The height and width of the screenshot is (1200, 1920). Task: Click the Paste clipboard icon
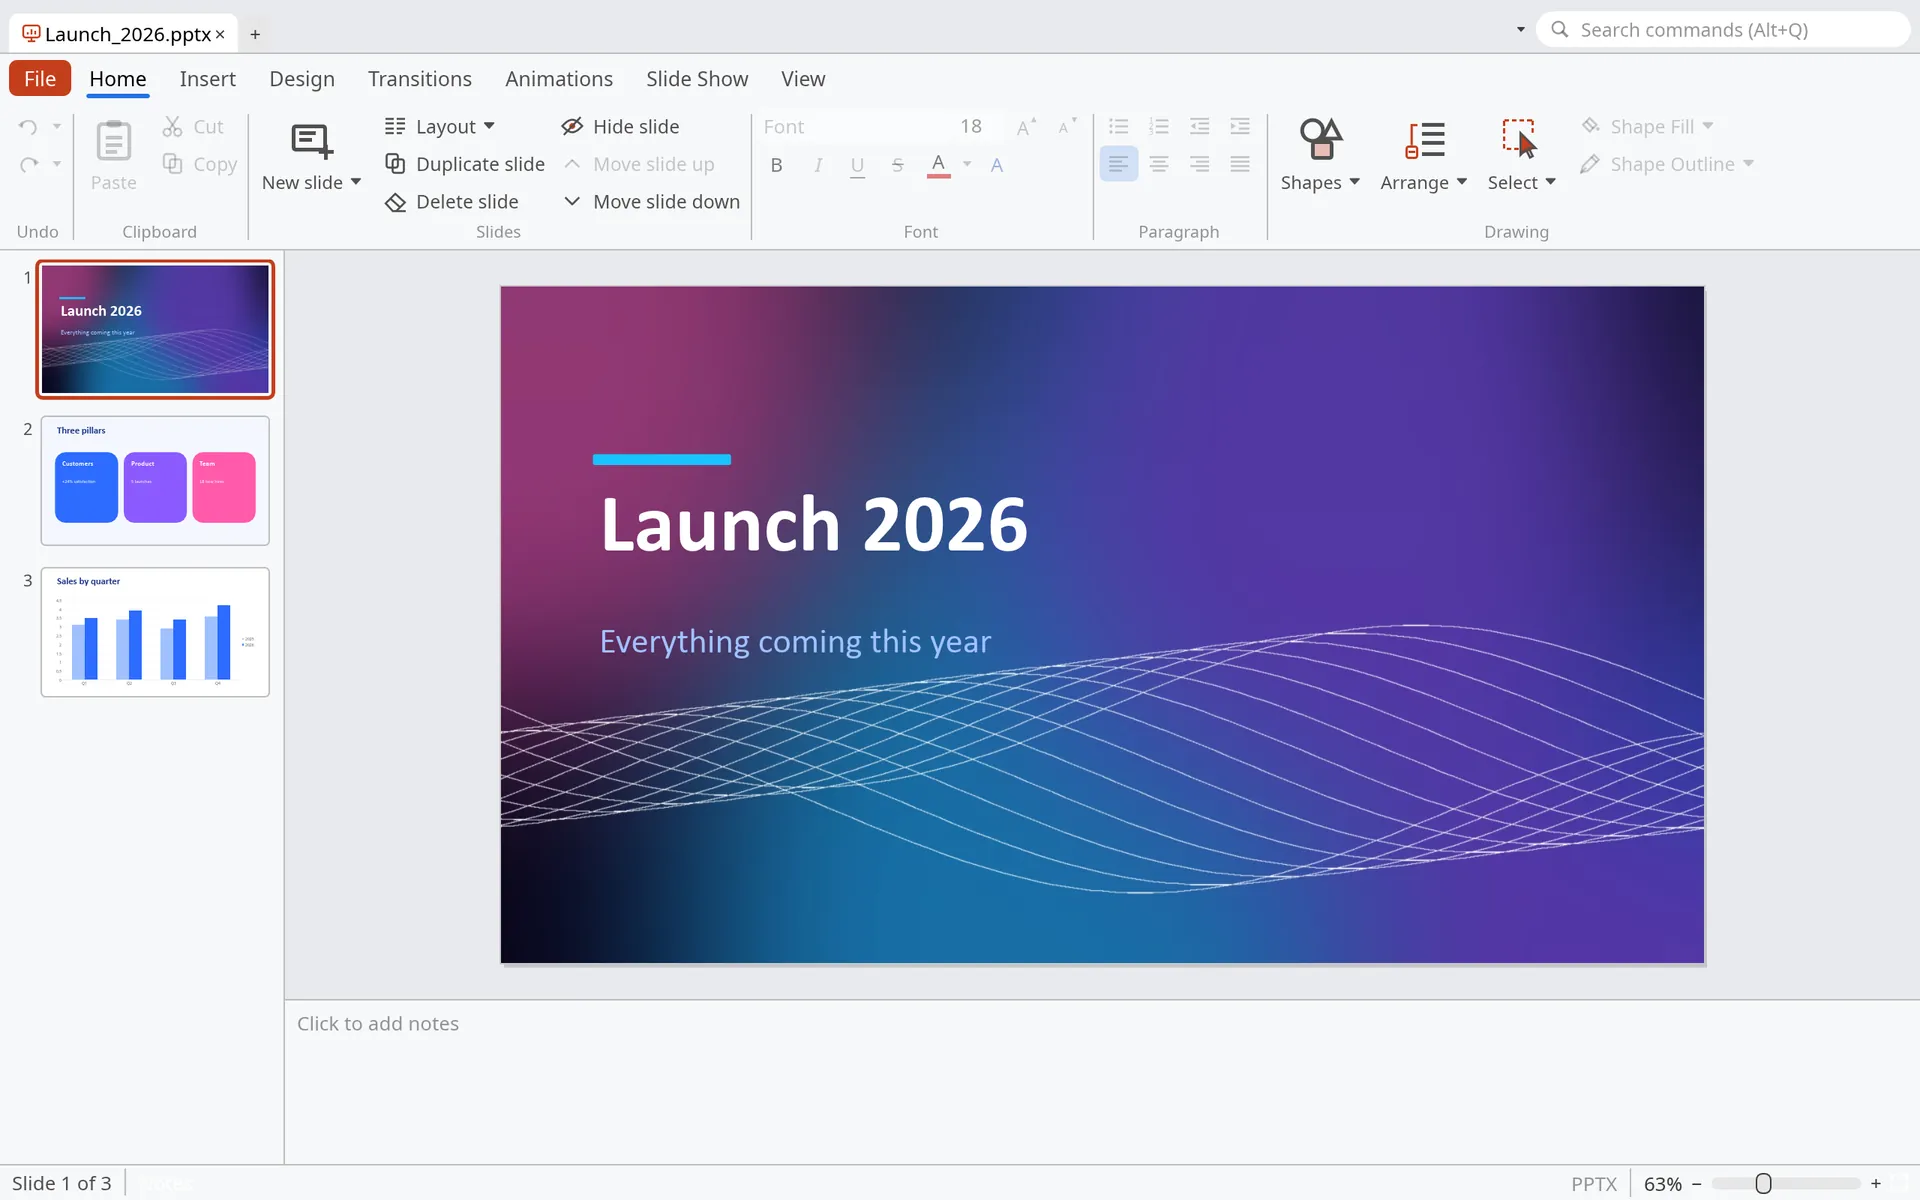point(113,141)
